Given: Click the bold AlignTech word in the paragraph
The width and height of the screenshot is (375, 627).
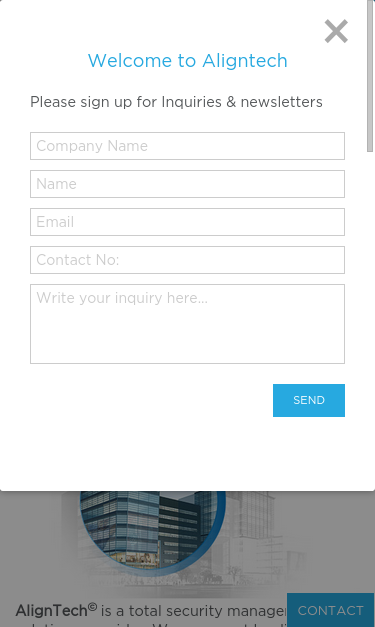Looking at the screenshot, I should point(52,611).
